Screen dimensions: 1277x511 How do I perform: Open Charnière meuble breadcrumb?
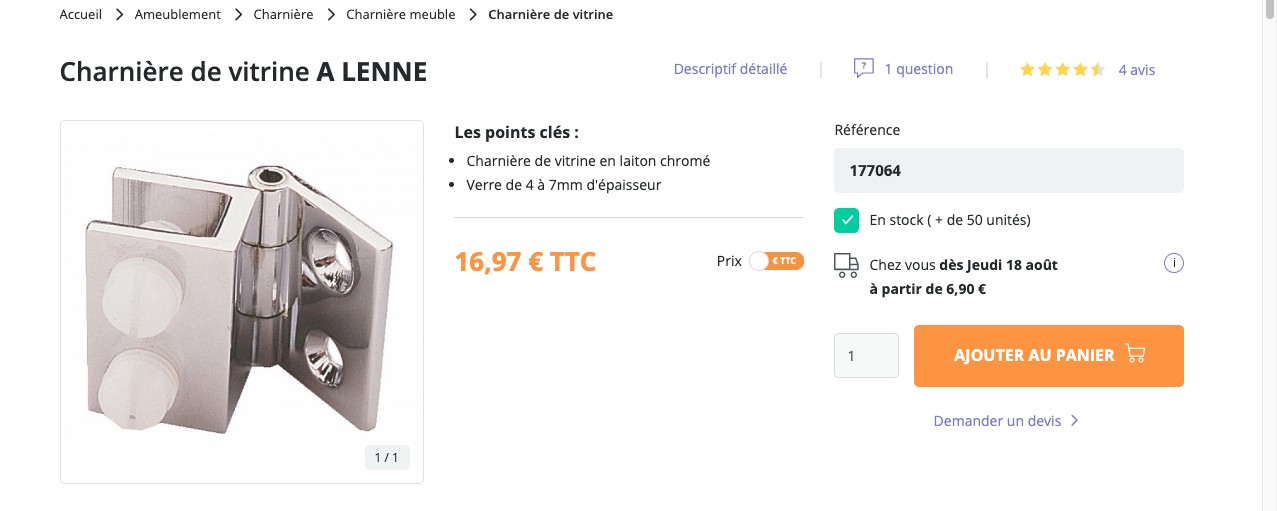pyautogui.click(x=400, y=15)
